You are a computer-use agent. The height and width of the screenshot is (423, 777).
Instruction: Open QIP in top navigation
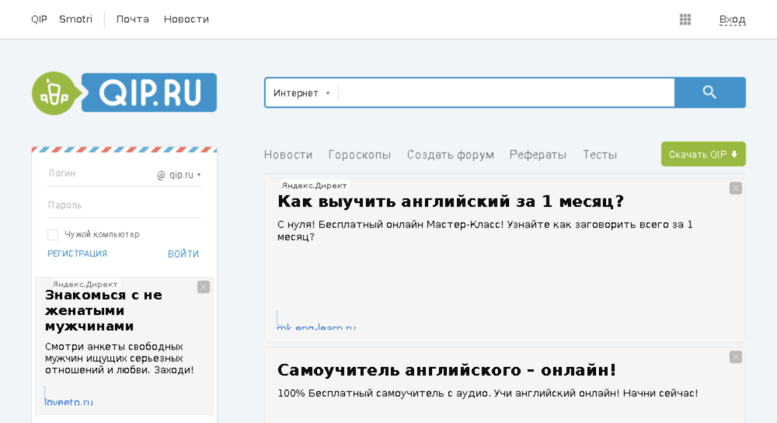pos(39,19)
